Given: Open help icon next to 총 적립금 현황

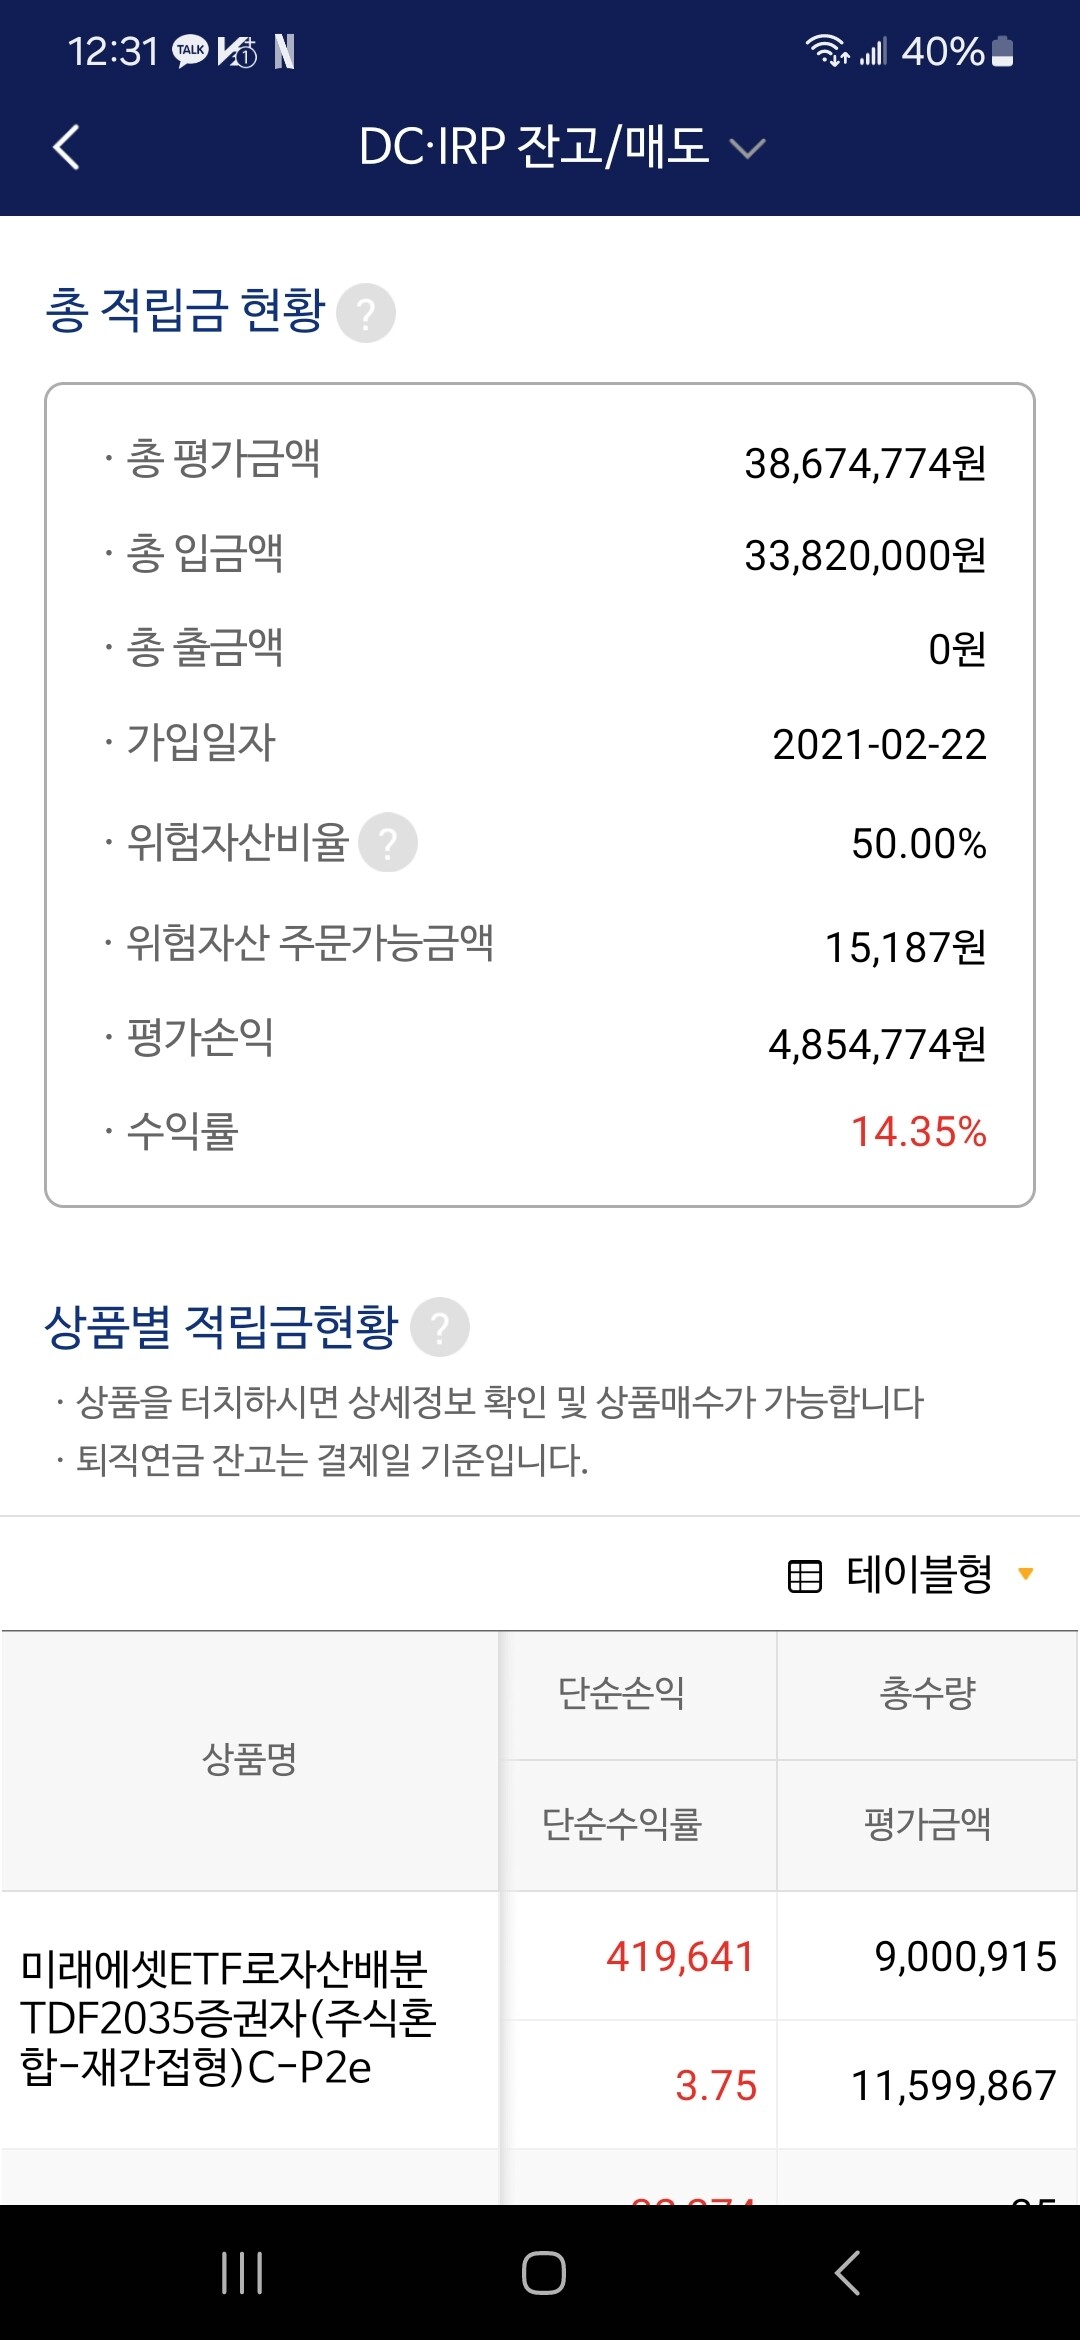Looking at the screenshot, I should [366, 313].
